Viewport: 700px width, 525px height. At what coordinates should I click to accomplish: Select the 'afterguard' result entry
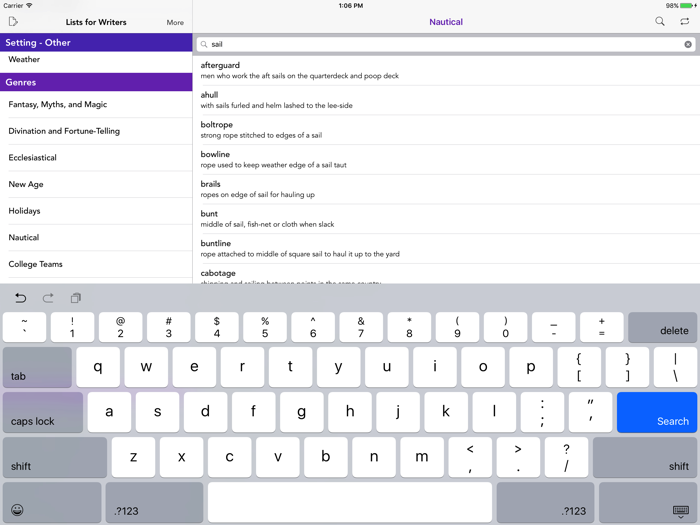click(x=446, y=71)
